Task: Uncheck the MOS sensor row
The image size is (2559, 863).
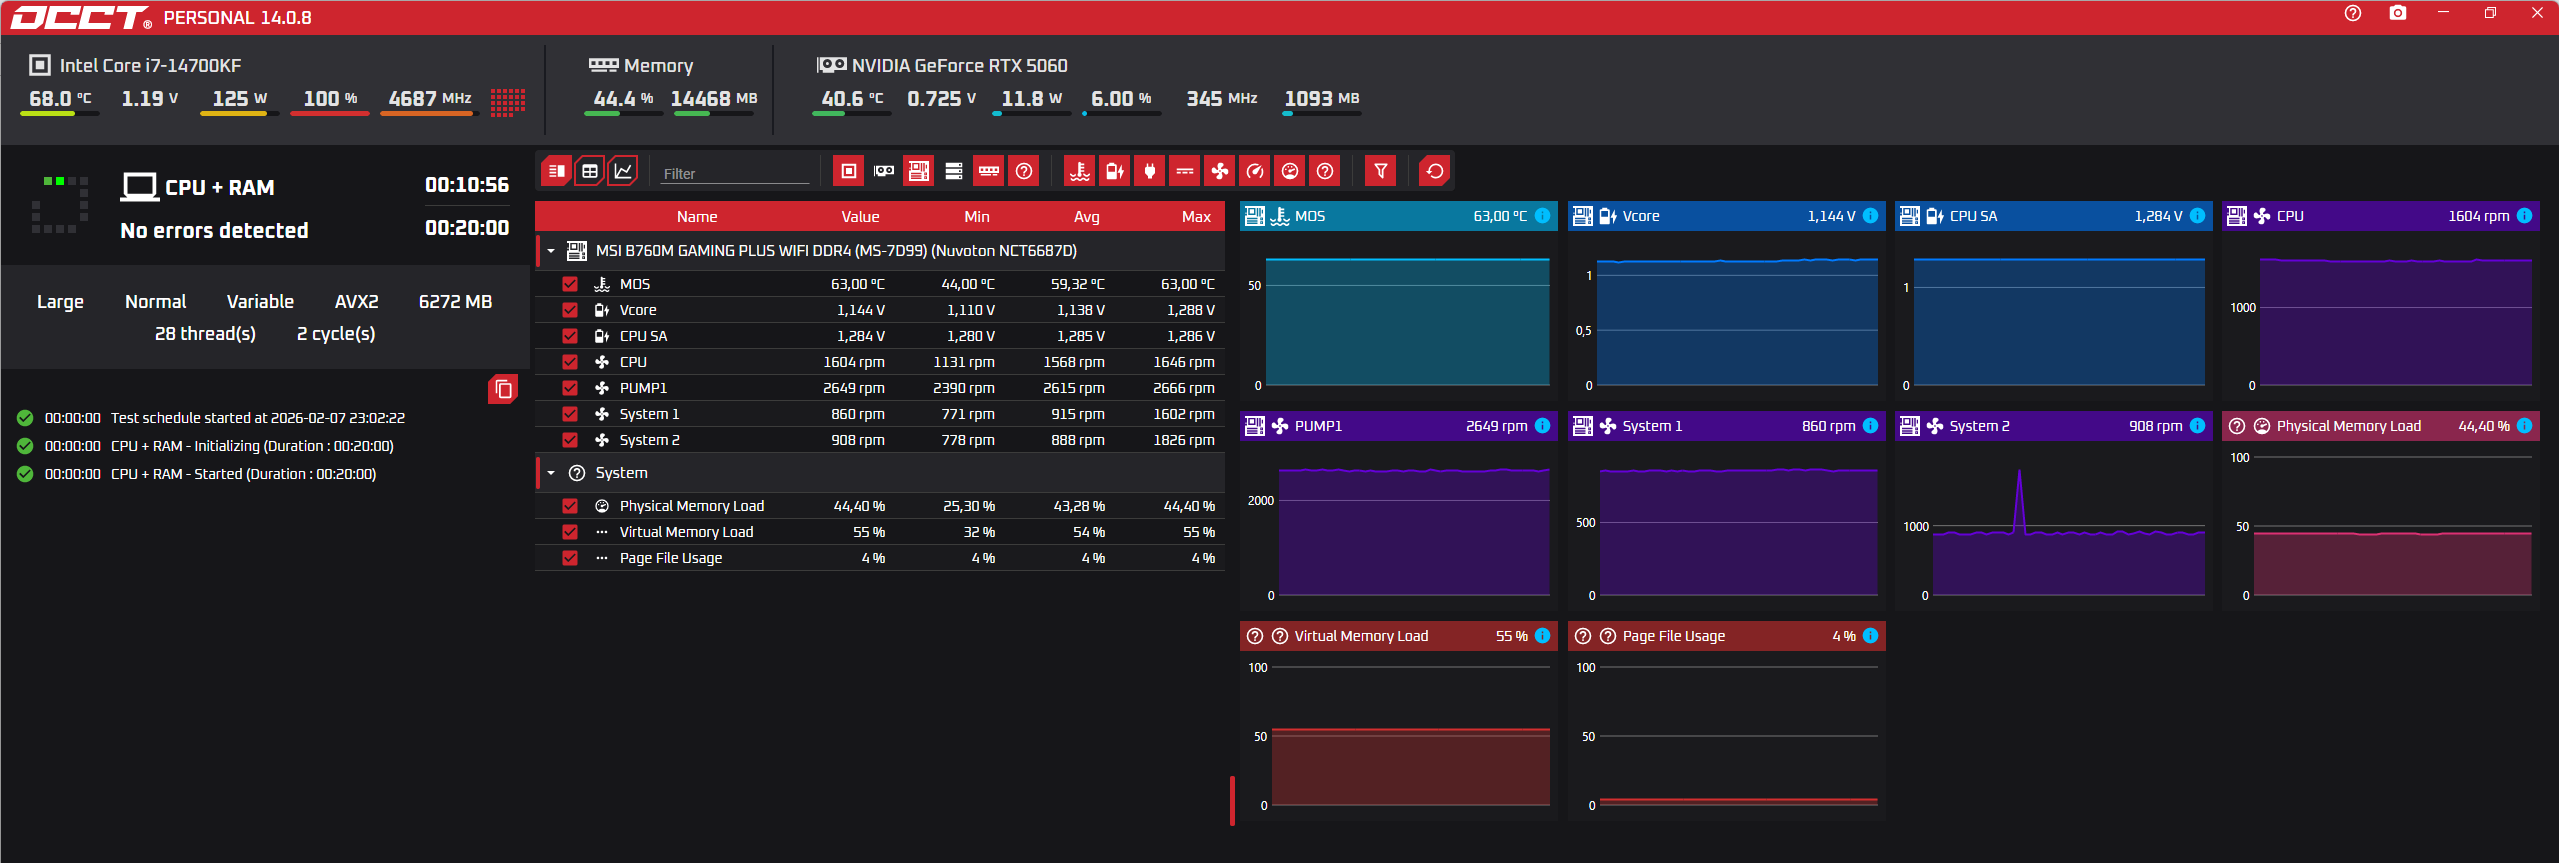Action: (570, 284)
